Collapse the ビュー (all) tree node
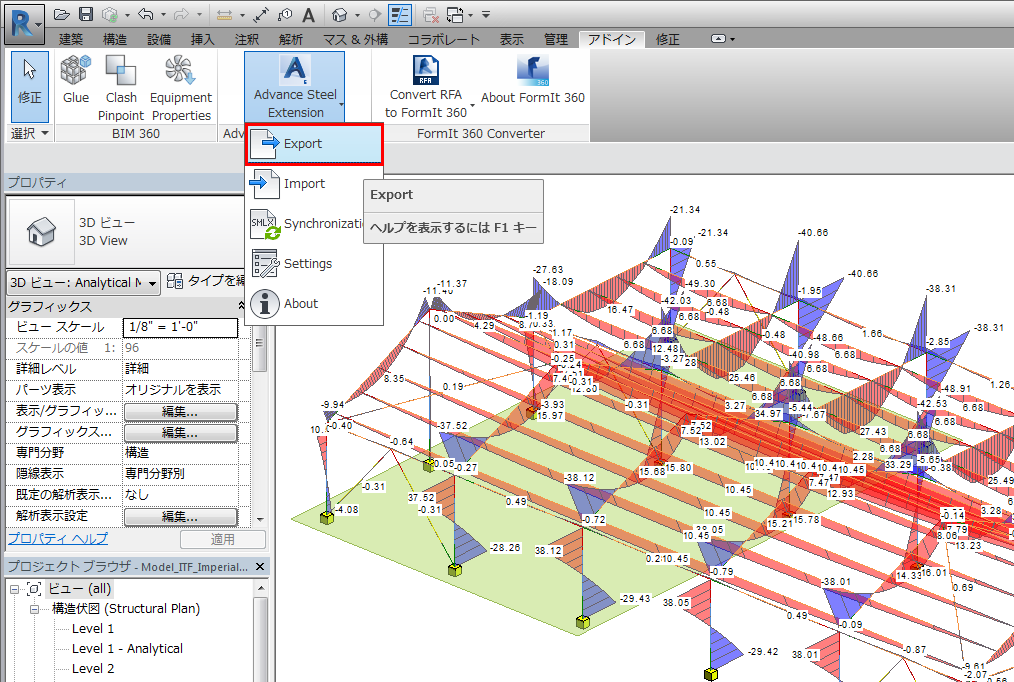 point(14,589)
